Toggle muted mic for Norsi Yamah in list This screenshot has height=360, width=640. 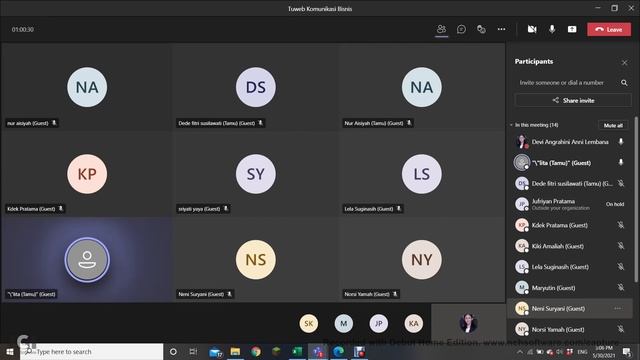click(621, 329)
